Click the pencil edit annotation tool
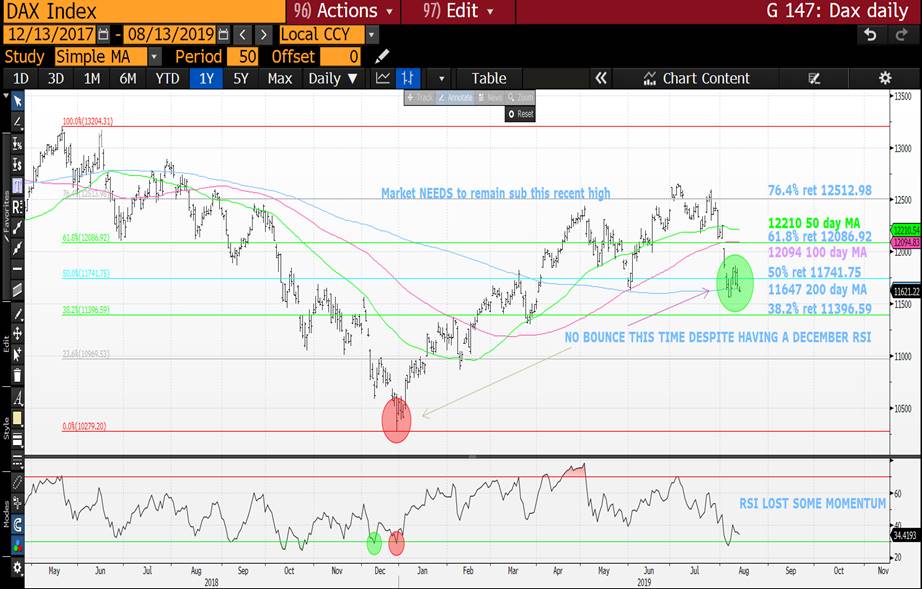922x589 pixels. (18, 313)
